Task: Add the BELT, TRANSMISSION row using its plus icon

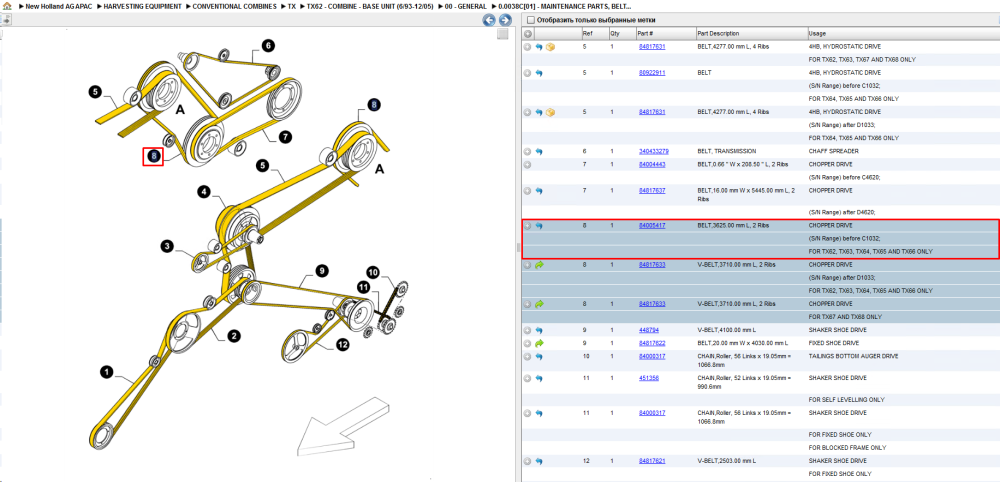Action: point(527,152)
